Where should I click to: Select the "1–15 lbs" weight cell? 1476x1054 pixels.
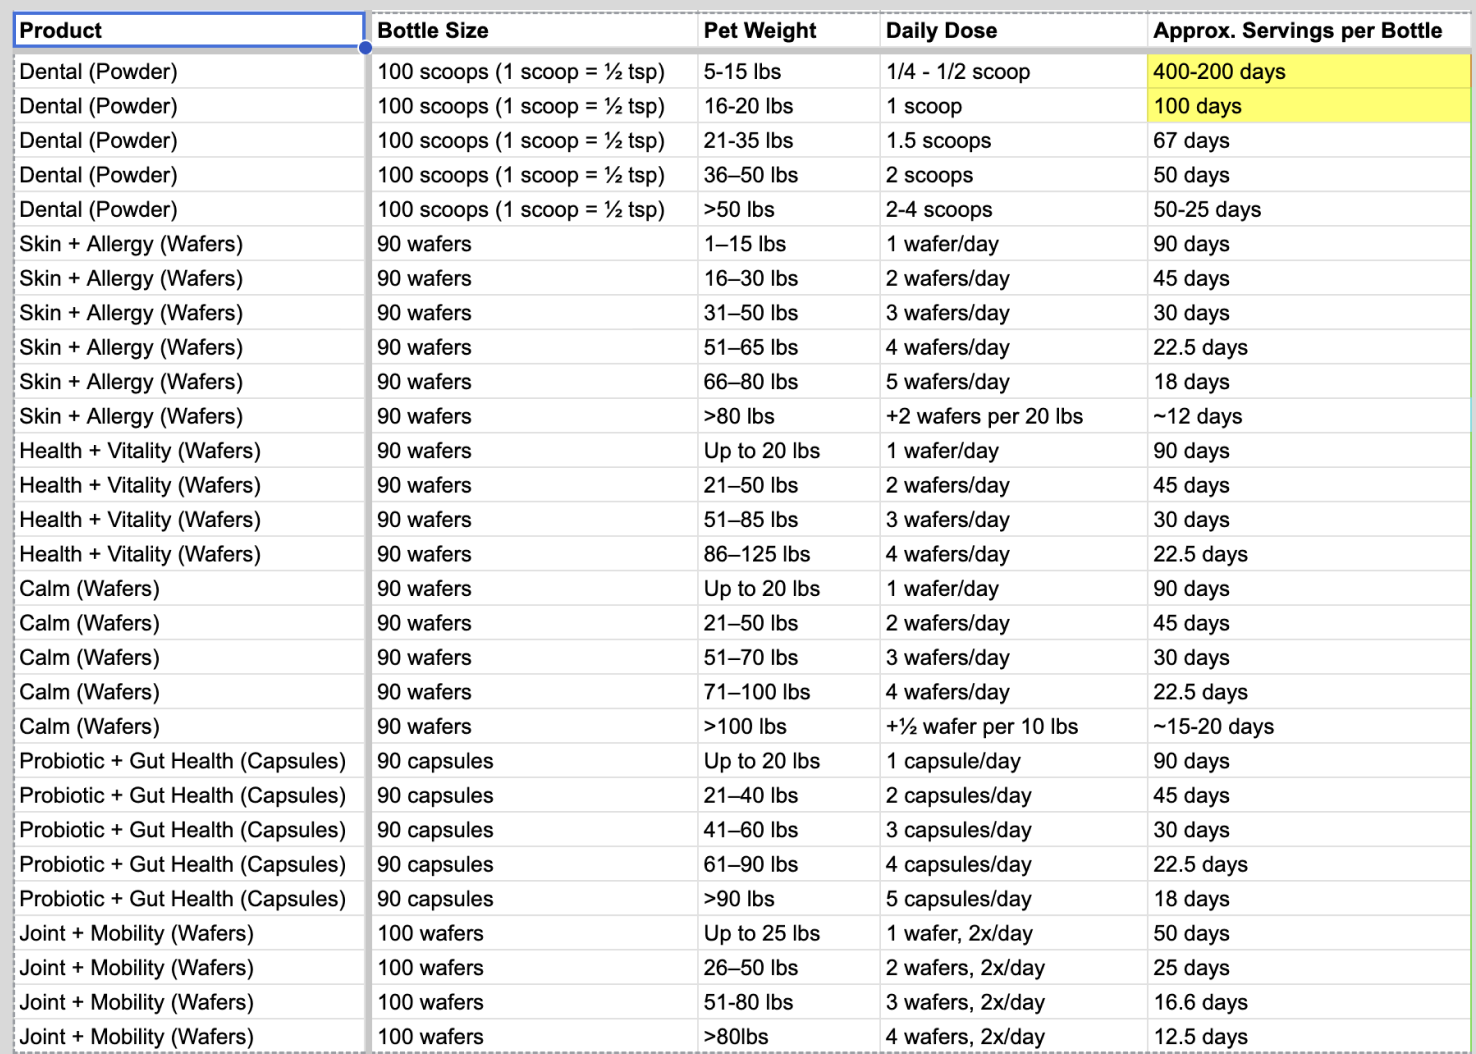click(789, 244)
